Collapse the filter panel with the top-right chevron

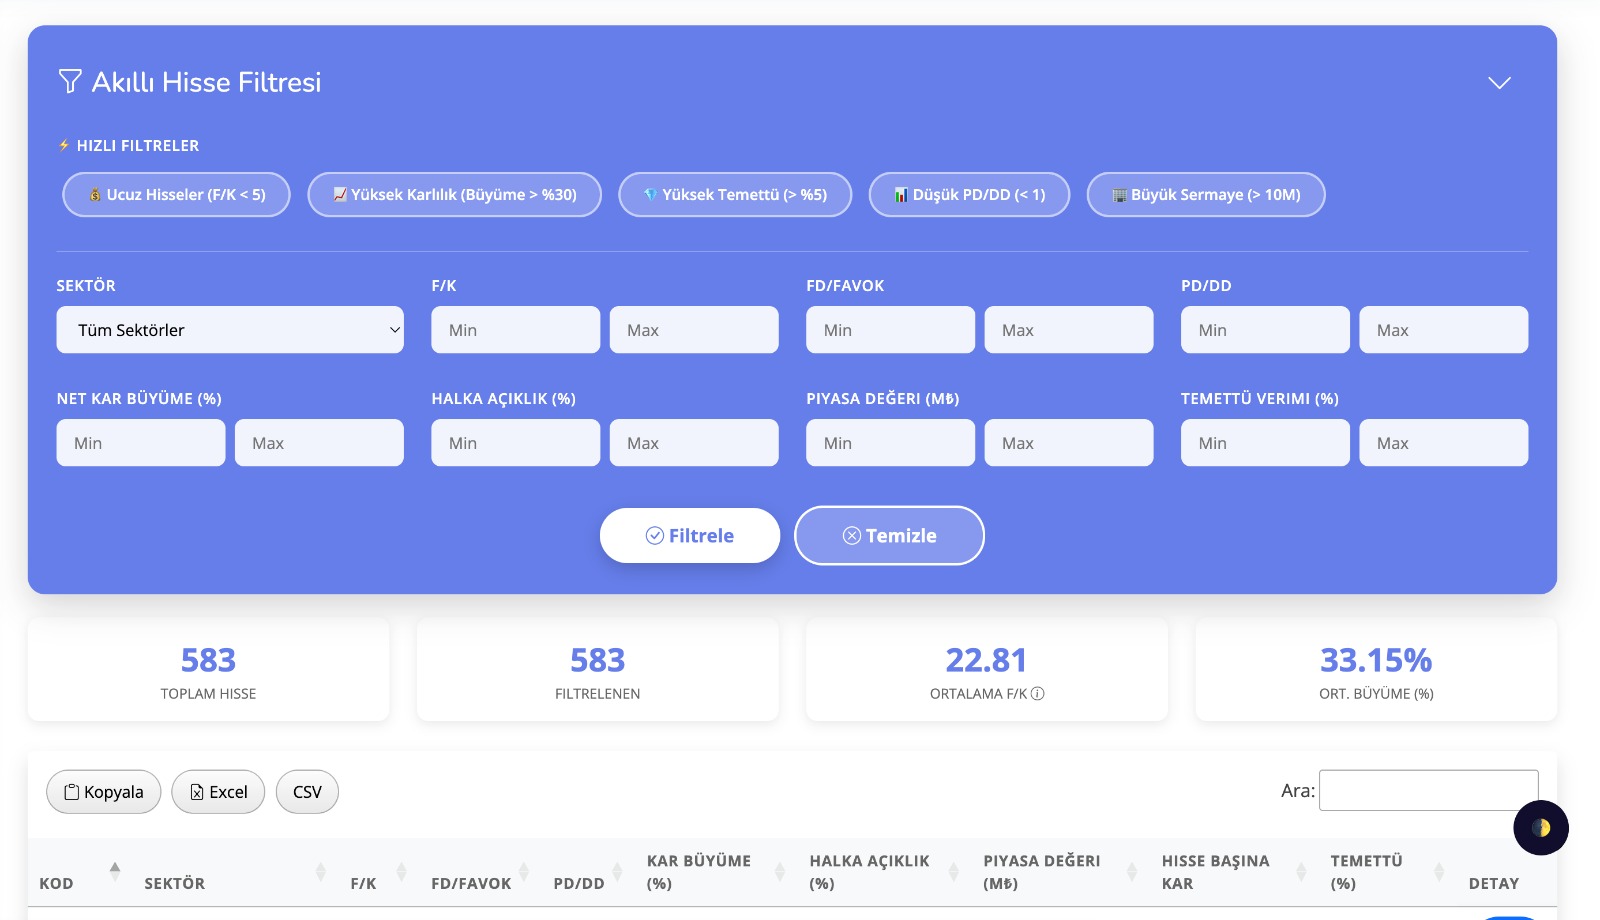[x=1499, y=83]
